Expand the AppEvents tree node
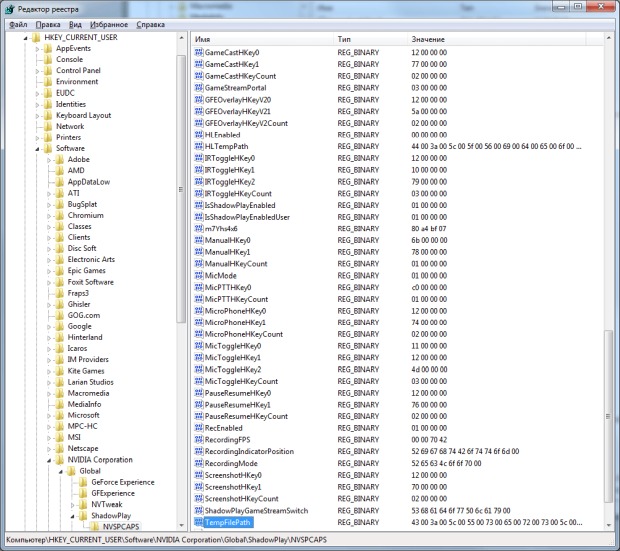The height and width of the screenshot is (551, 620). pyautogui.click(x=38, y=49)
